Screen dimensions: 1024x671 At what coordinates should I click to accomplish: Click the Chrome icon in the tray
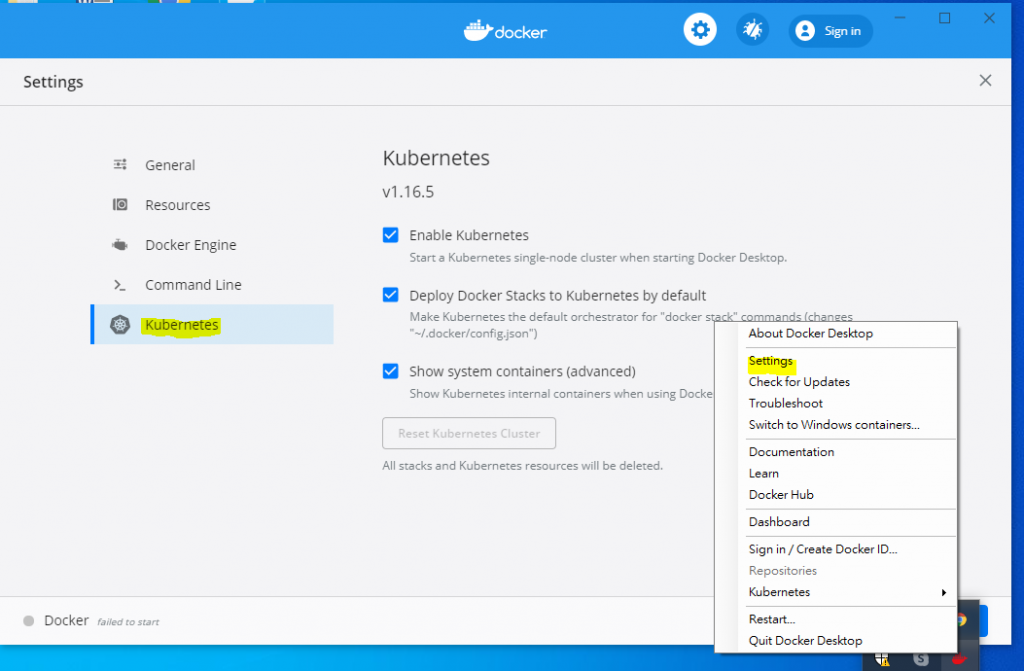tap(961, 619)
